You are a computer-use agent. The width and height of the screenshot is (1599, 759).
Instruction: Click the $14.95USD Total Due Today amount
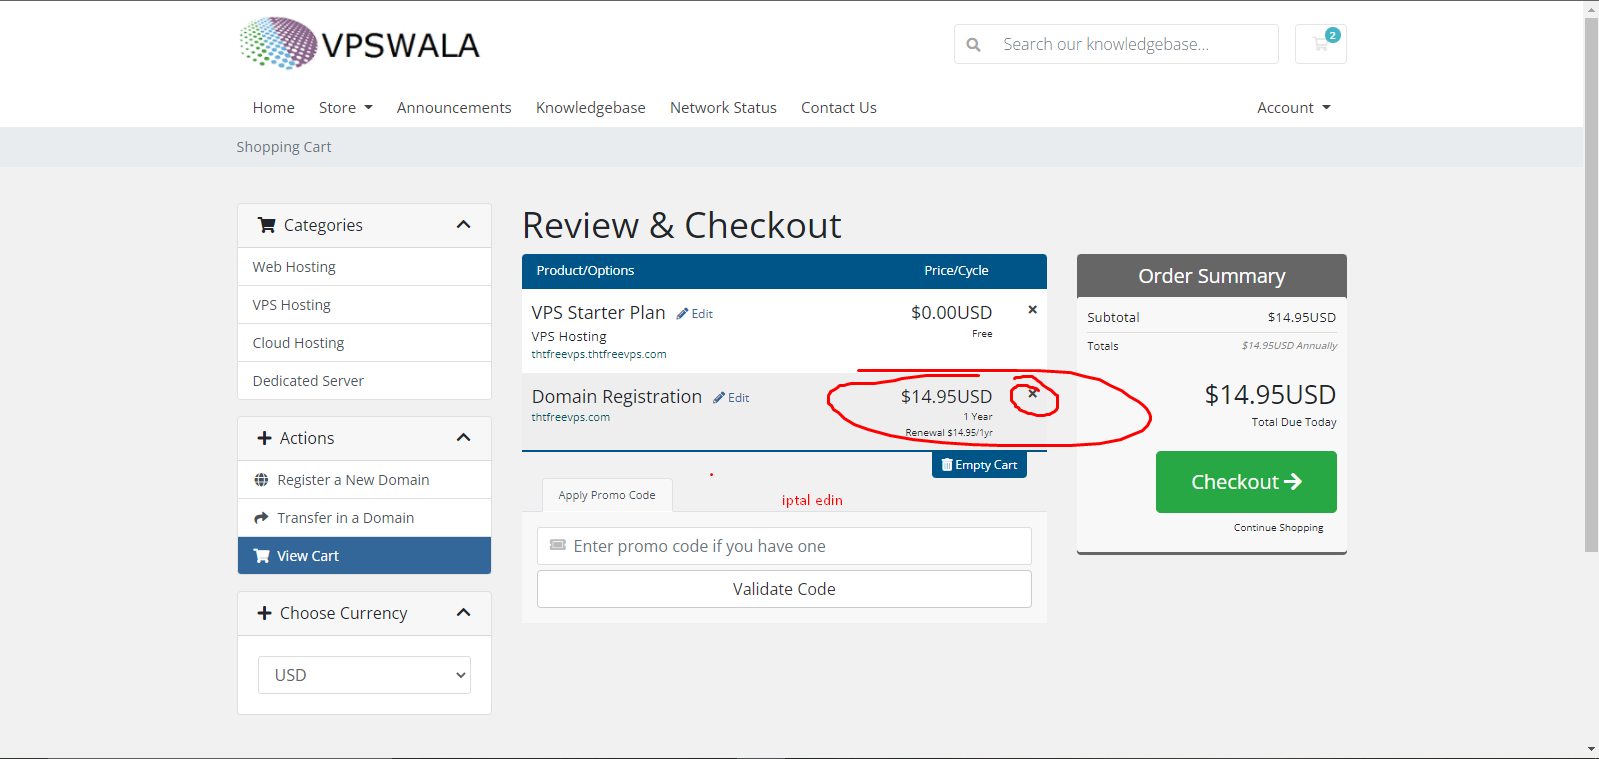(x=1270, y=395)
